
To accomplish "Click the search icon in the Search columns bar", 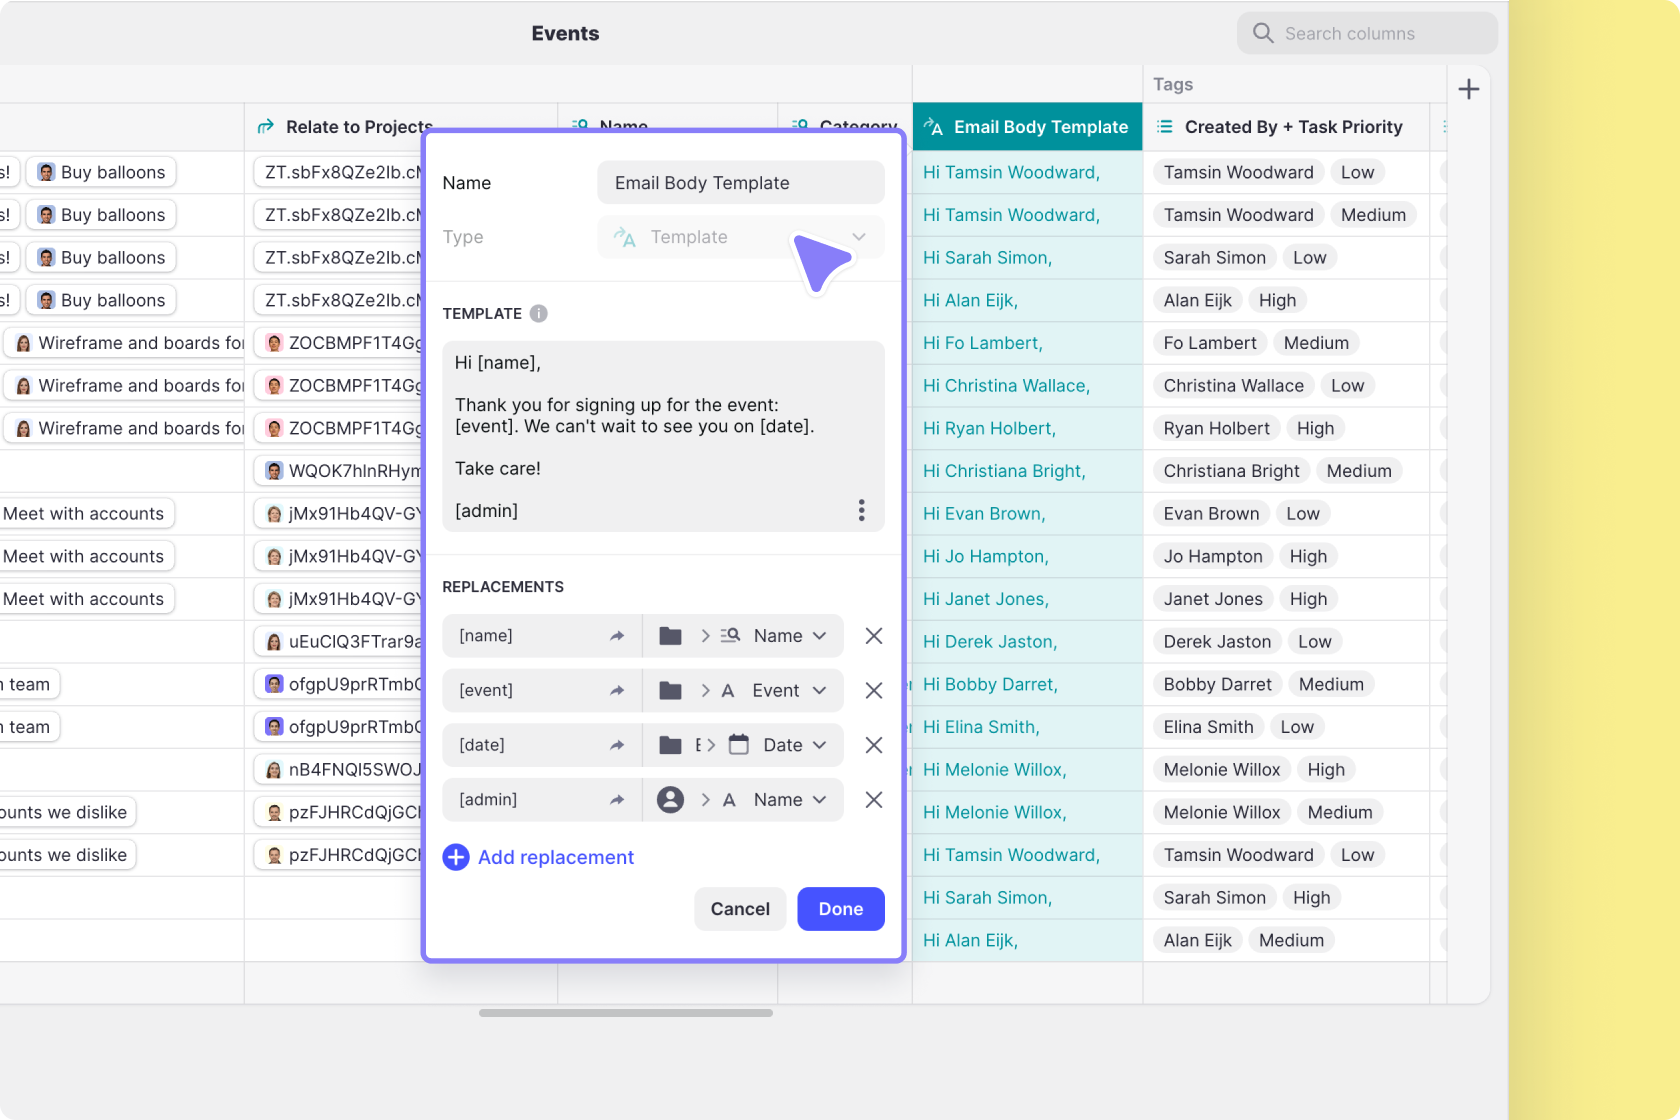I will coord(1263,33).
